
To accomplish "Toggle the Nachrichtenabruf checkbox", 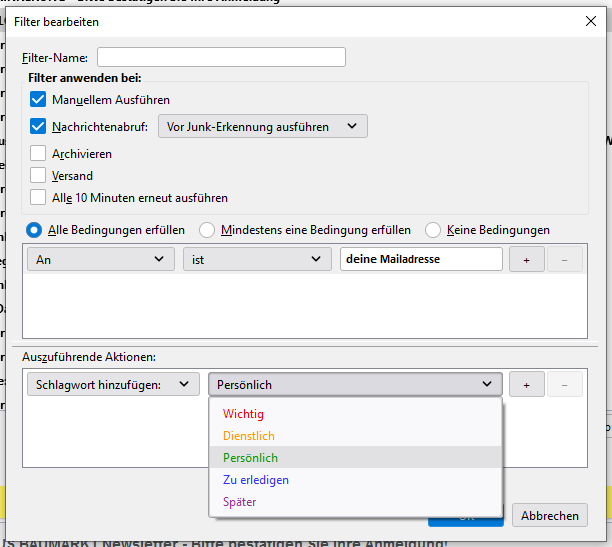I will click(38, 127).
